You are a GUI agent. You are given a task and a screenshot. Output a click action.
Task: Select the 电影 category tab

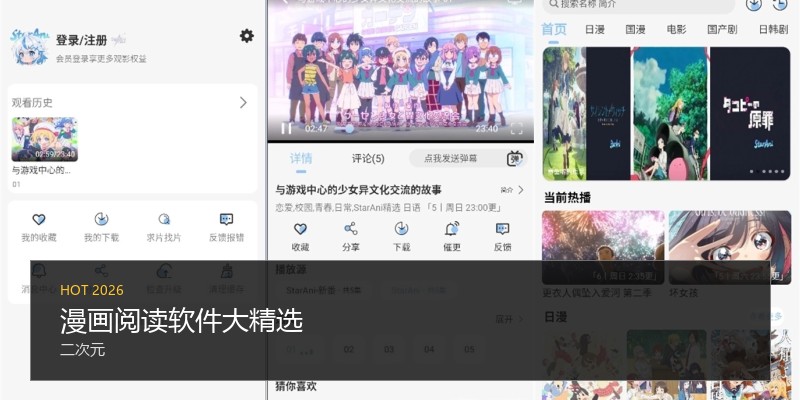[x=677, y=29]
